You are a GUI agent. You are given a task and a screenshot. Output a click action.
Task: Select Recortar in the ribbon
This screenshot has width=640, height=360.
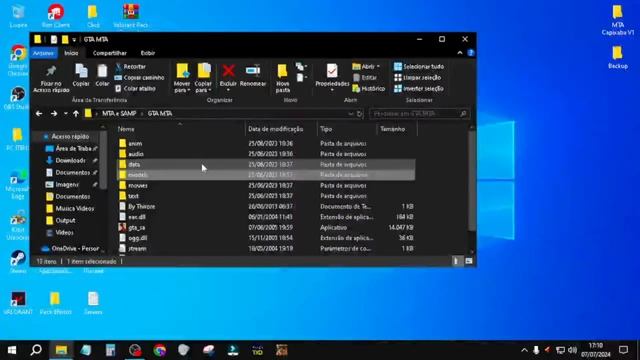131,67
